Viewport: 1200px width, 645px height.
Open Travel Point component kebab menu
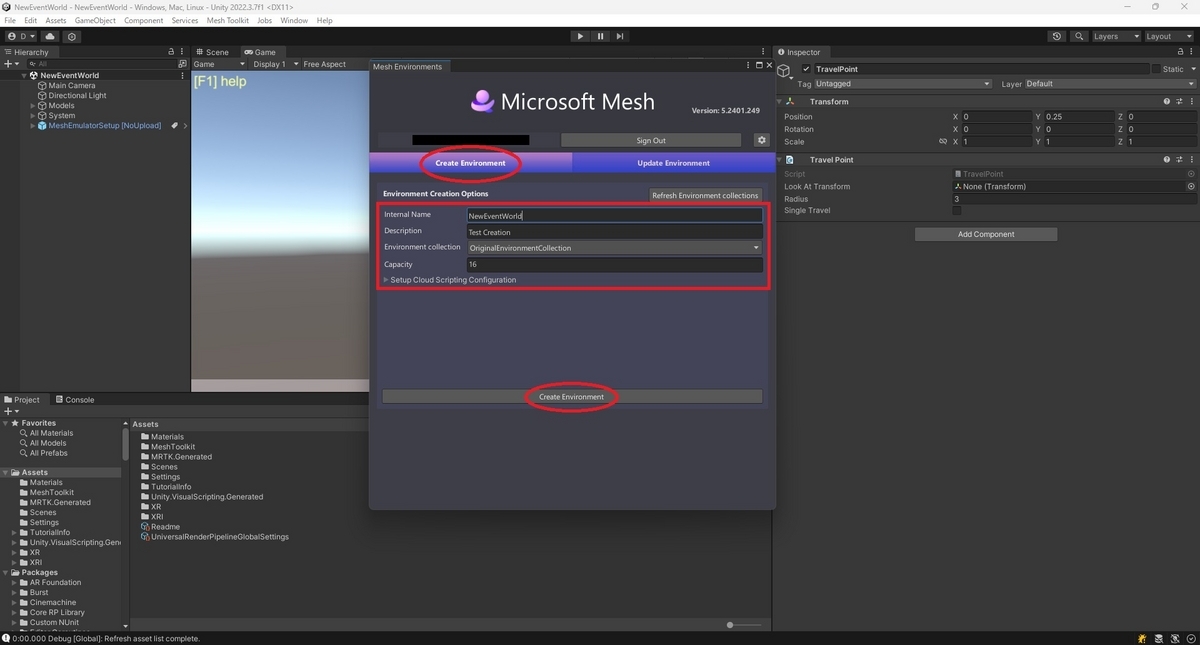[1190, 159]
